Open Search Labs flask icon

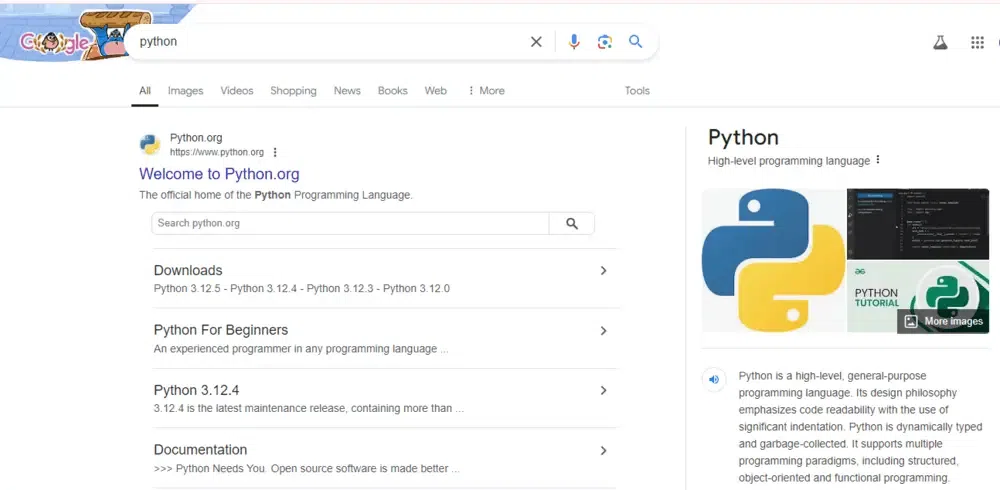(x=939, y=43)
